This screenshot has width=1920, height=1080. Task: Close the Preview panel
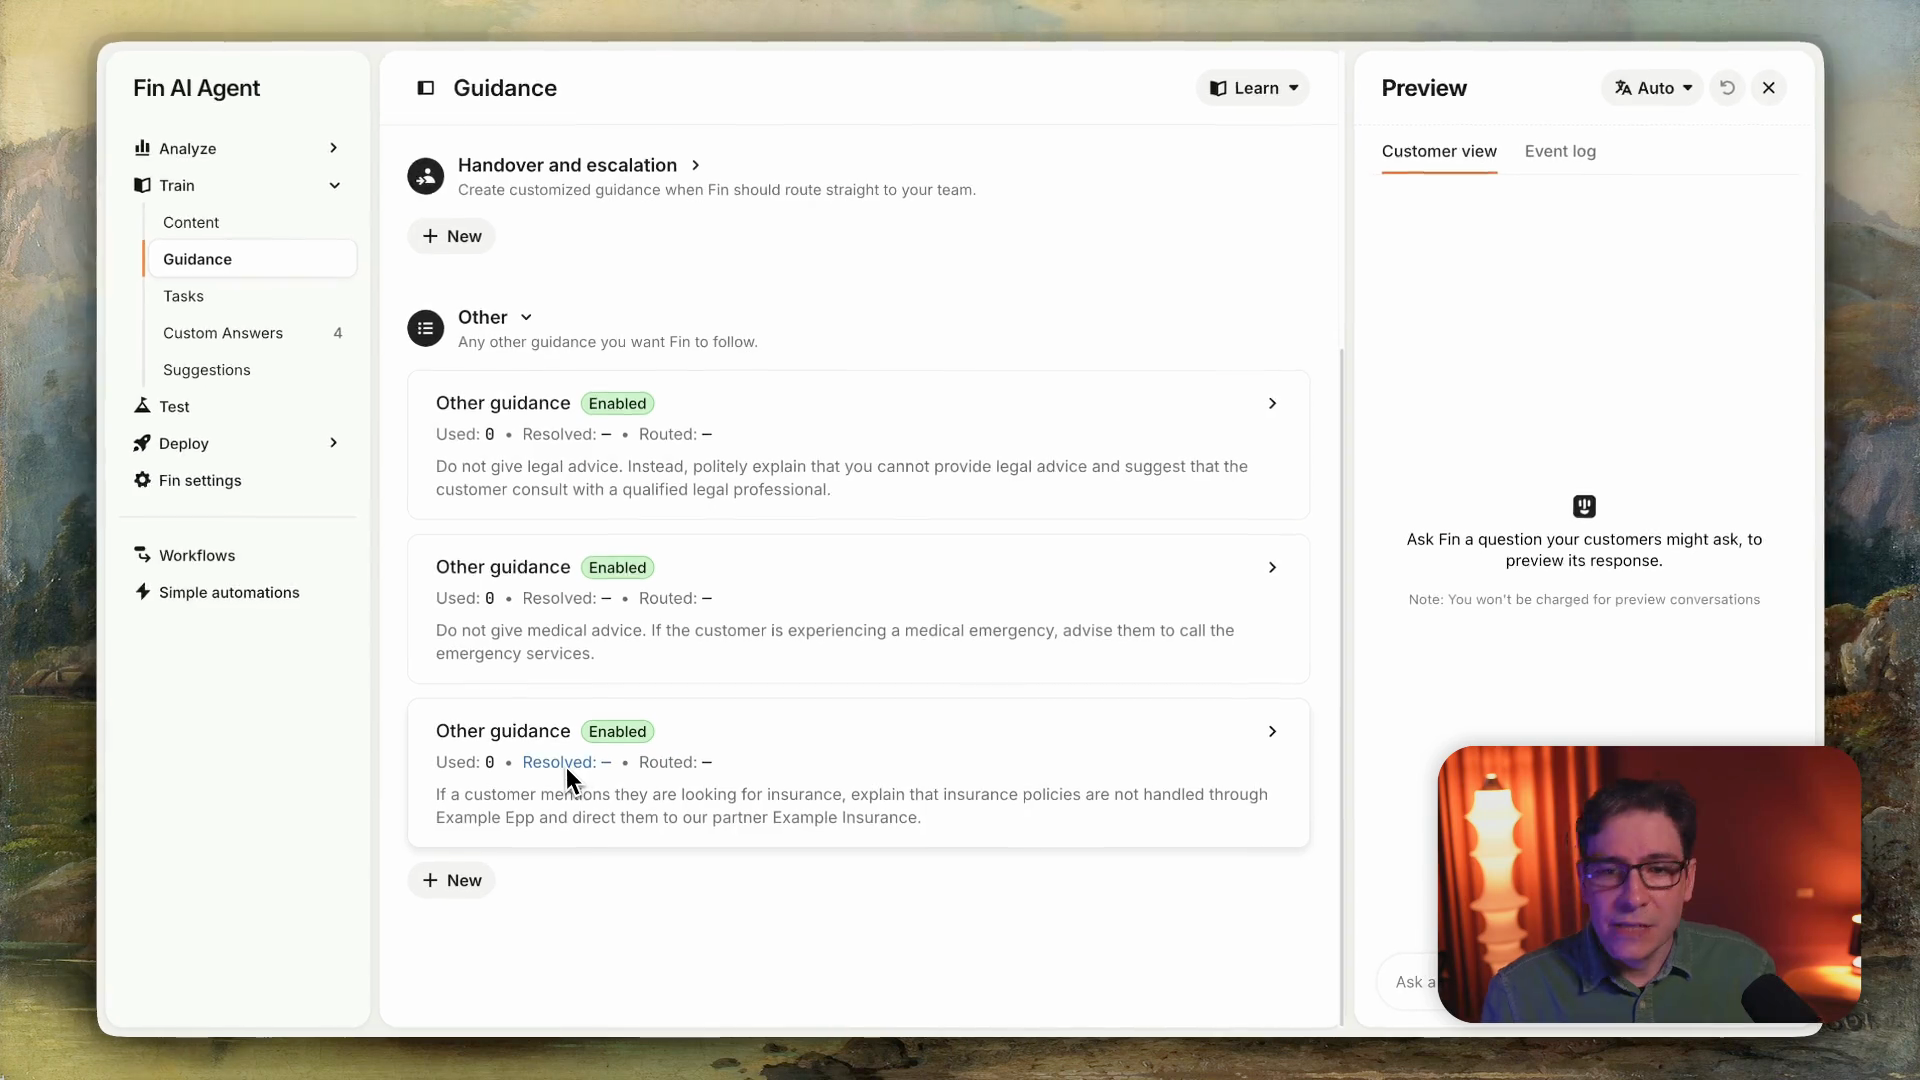[x=1769, y=88]
